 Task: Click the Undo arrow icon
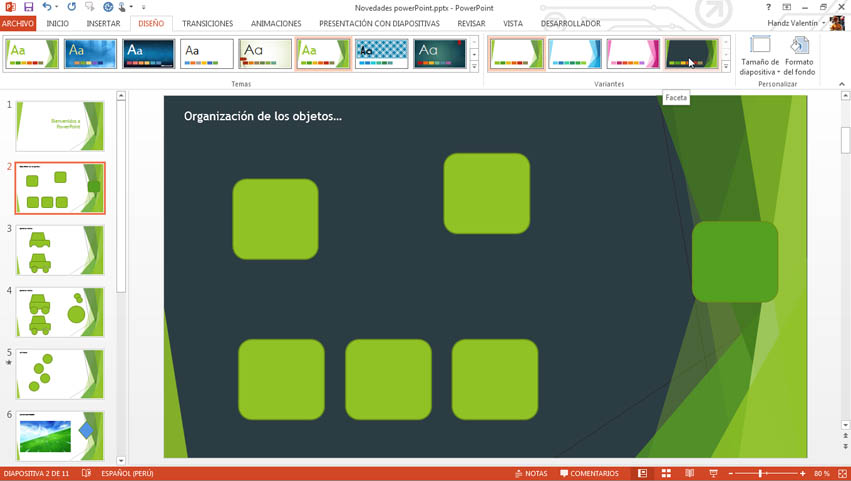pos(46,7)
